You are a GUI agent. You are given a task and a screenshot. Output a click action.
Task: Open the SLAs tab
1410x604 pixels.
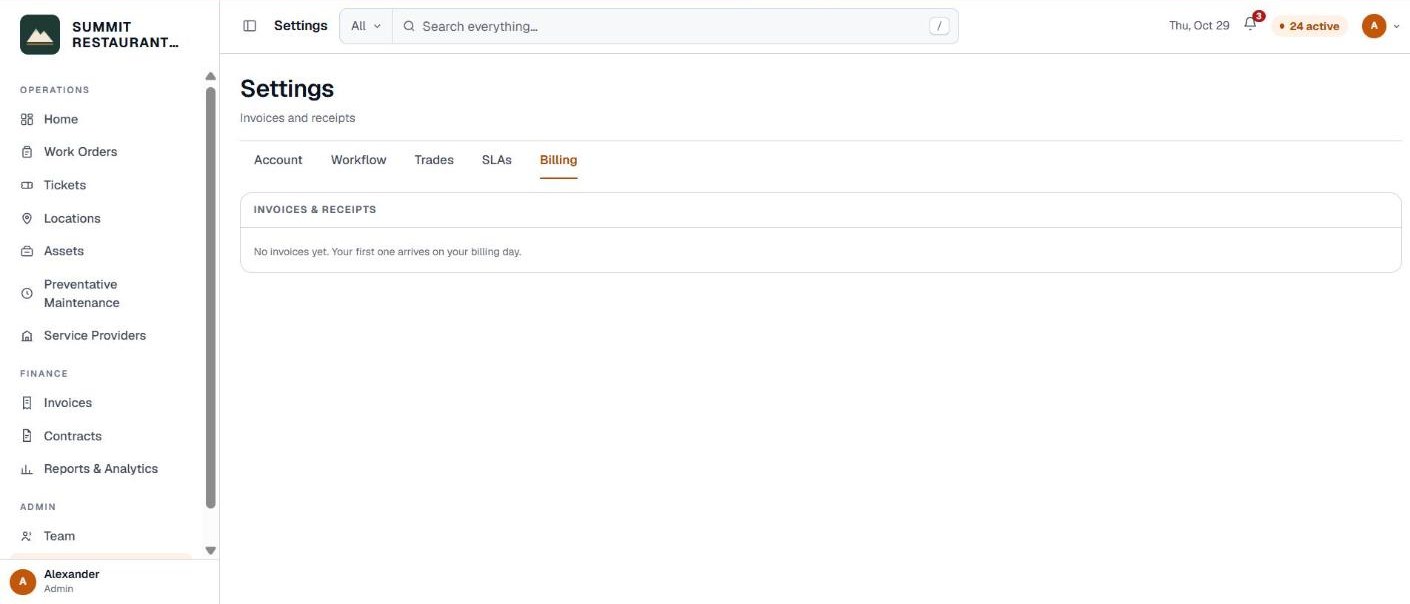[x=497, y=160]
